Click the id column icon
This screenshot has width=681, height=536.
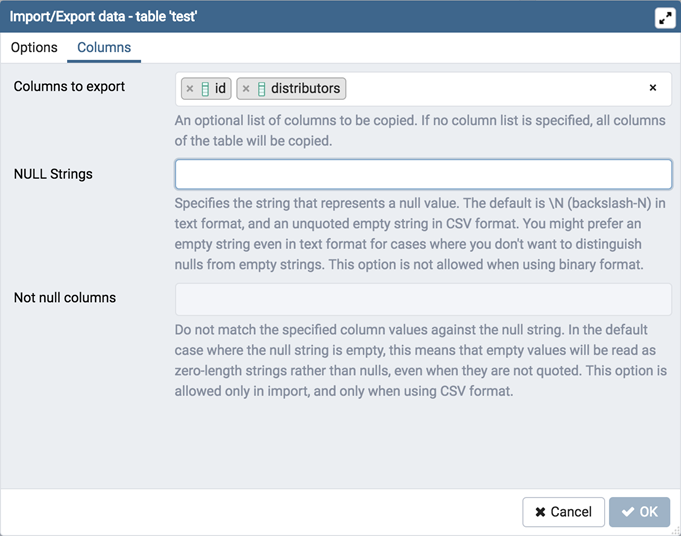point(205,89)
